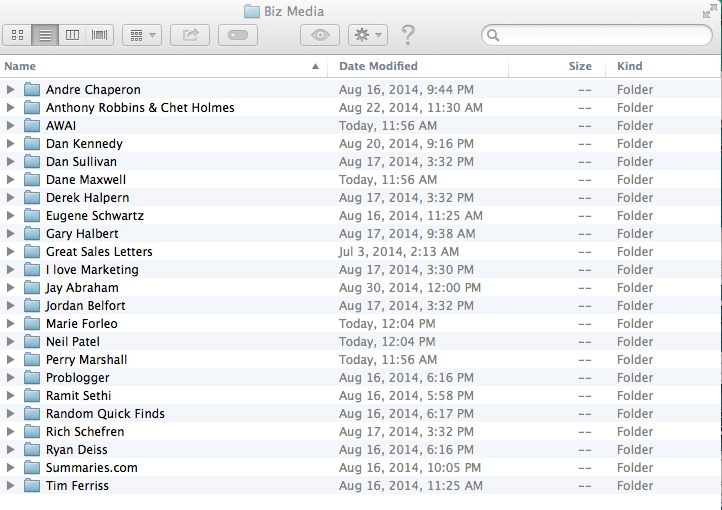The height and width of the screenshot is (510, 722).
Task: Select the Andre Chaperon name
Action: pyautogui.click(x=93, y=90)
